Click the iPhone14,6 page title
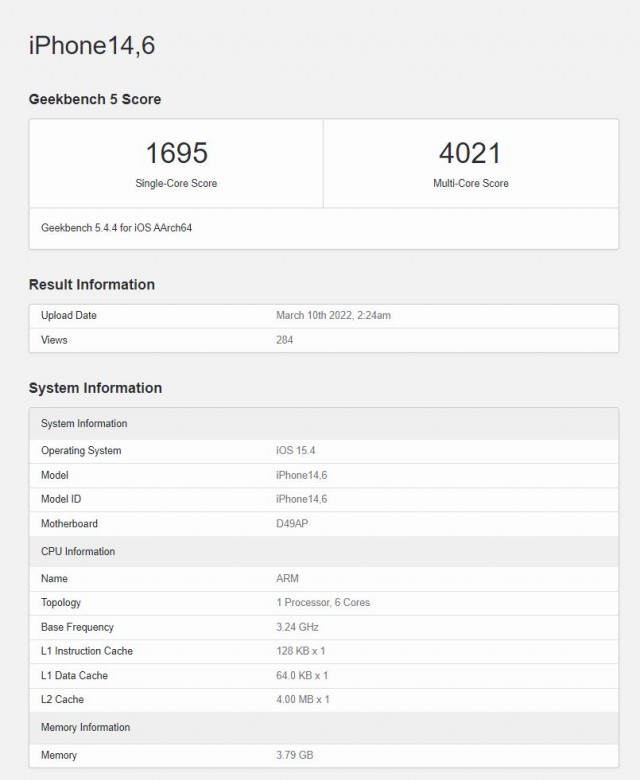Image resolution: width=640 pixels, height=780 pixels. [x=92, y=45]
